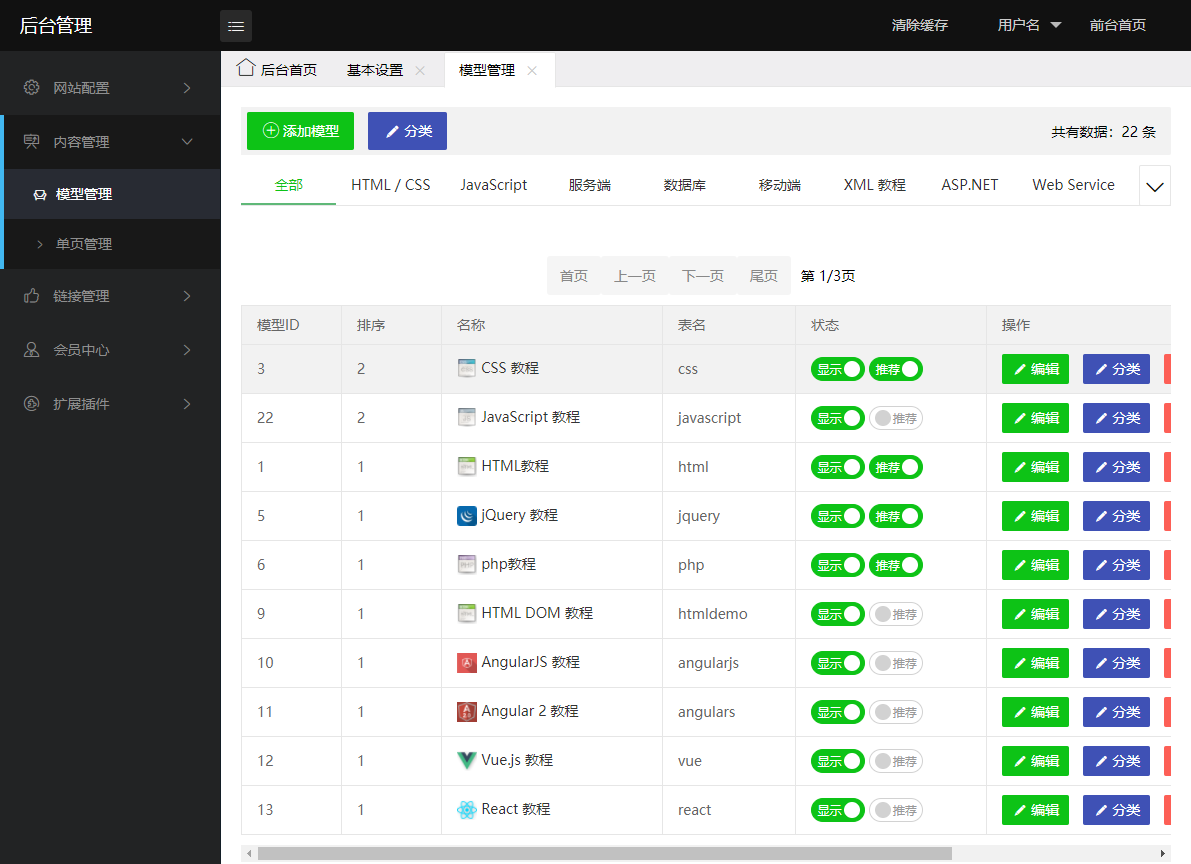
Task: Enable 推荐 switch for JavaScript 教程
Action: [895, 418]
